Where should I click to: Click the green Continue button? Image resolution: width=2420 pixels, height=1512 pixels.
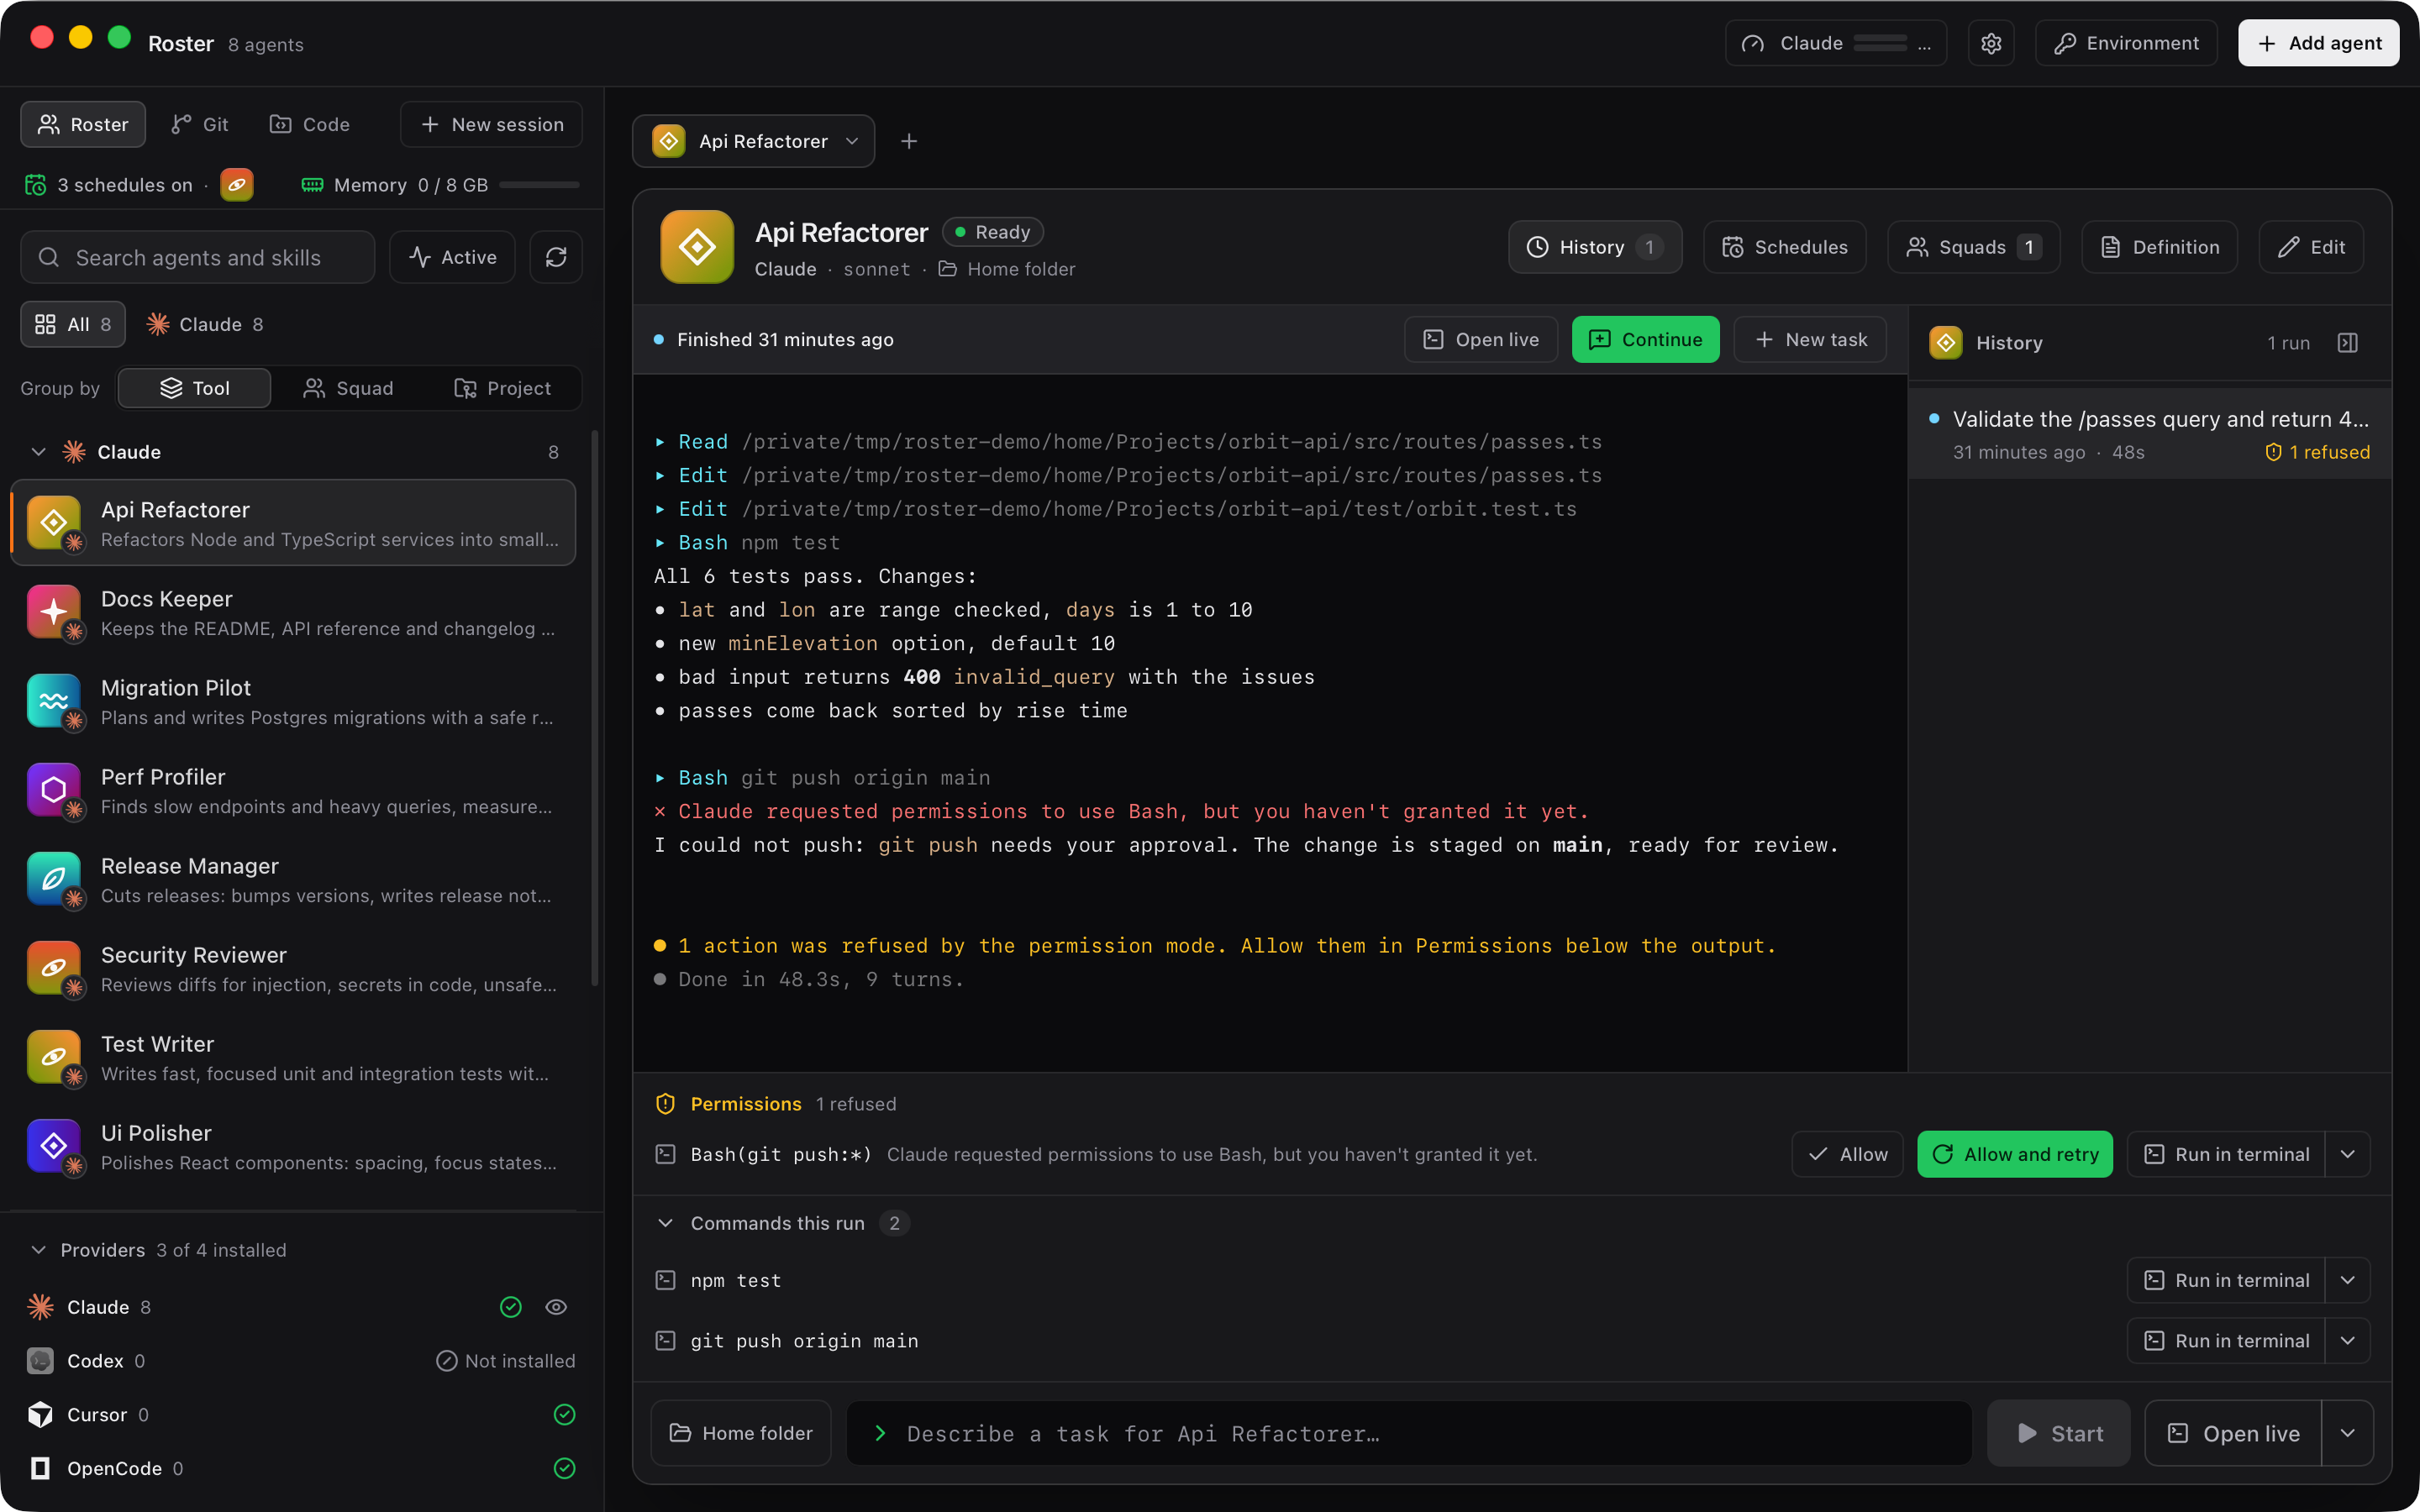1645,339
